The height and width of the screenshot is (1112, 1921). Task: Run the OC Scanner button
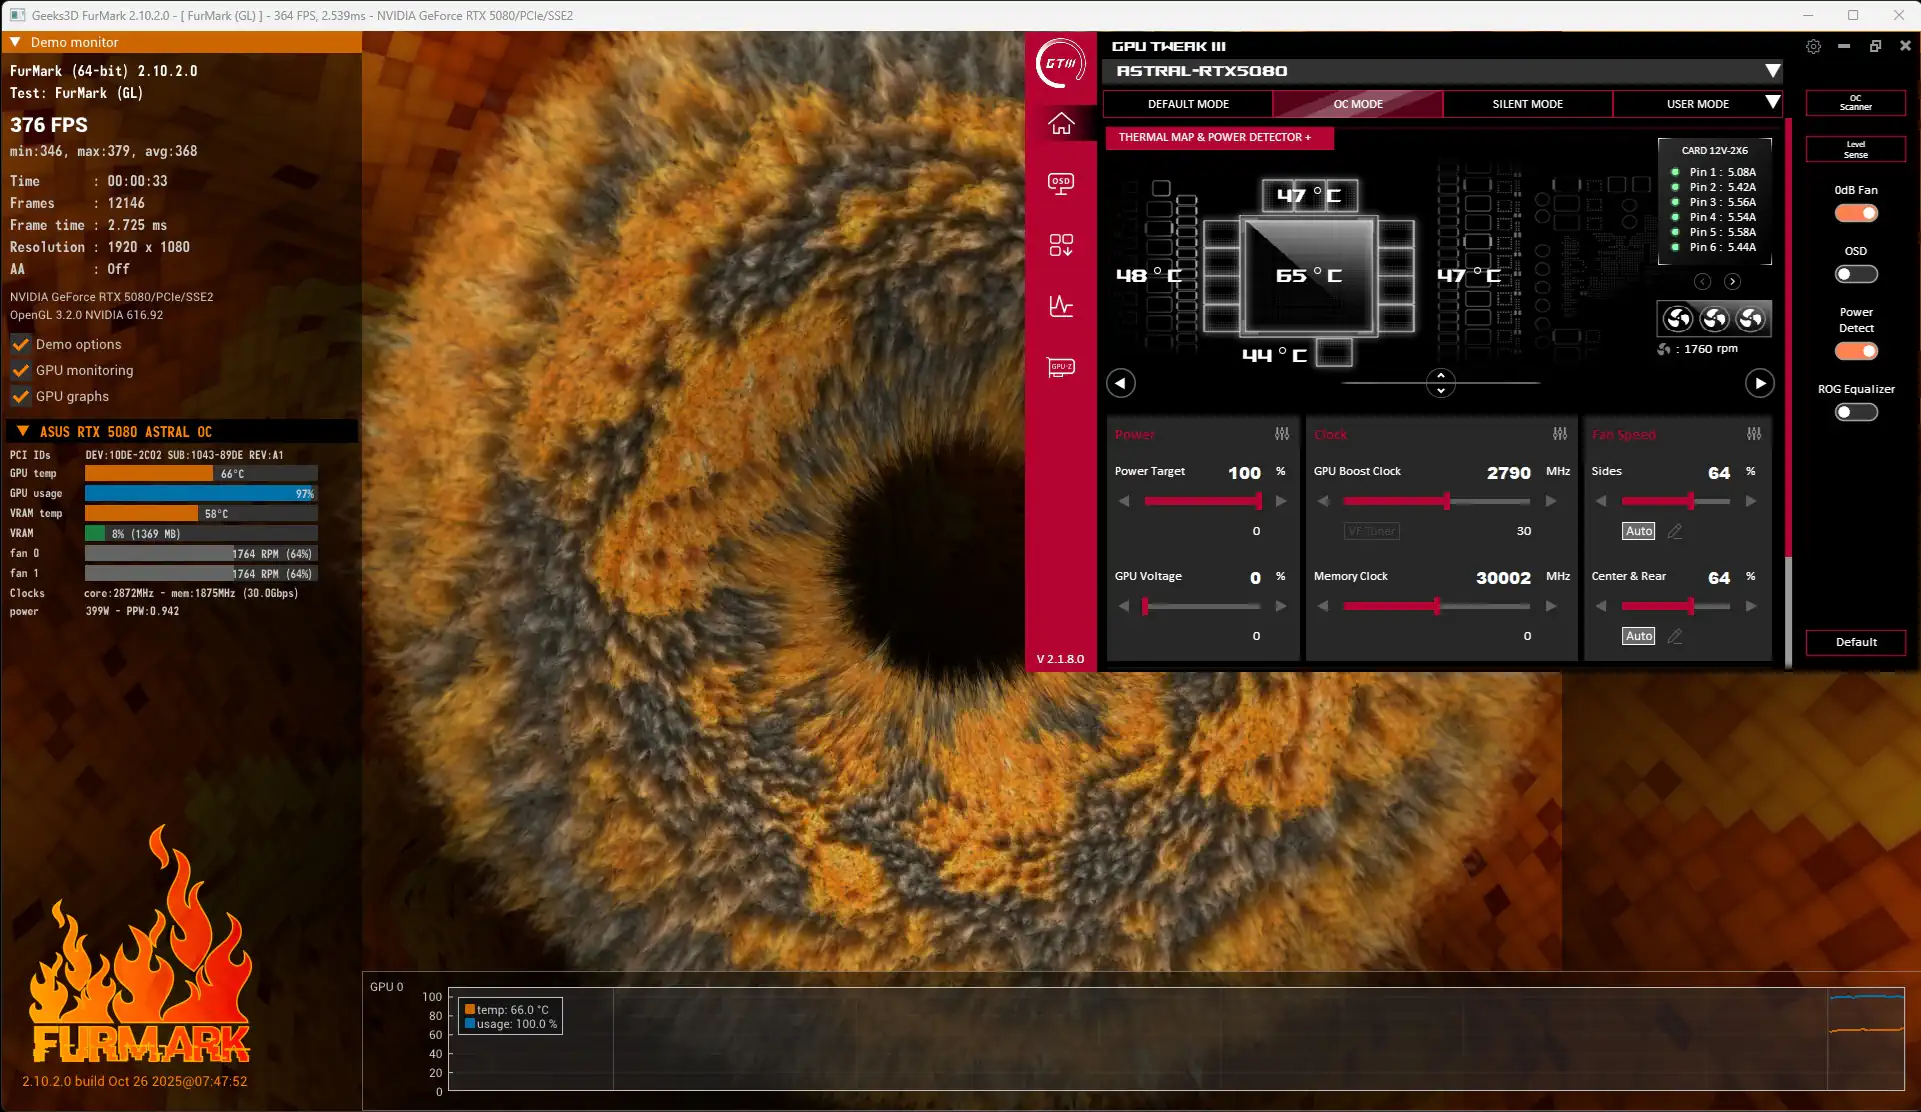1855,103
